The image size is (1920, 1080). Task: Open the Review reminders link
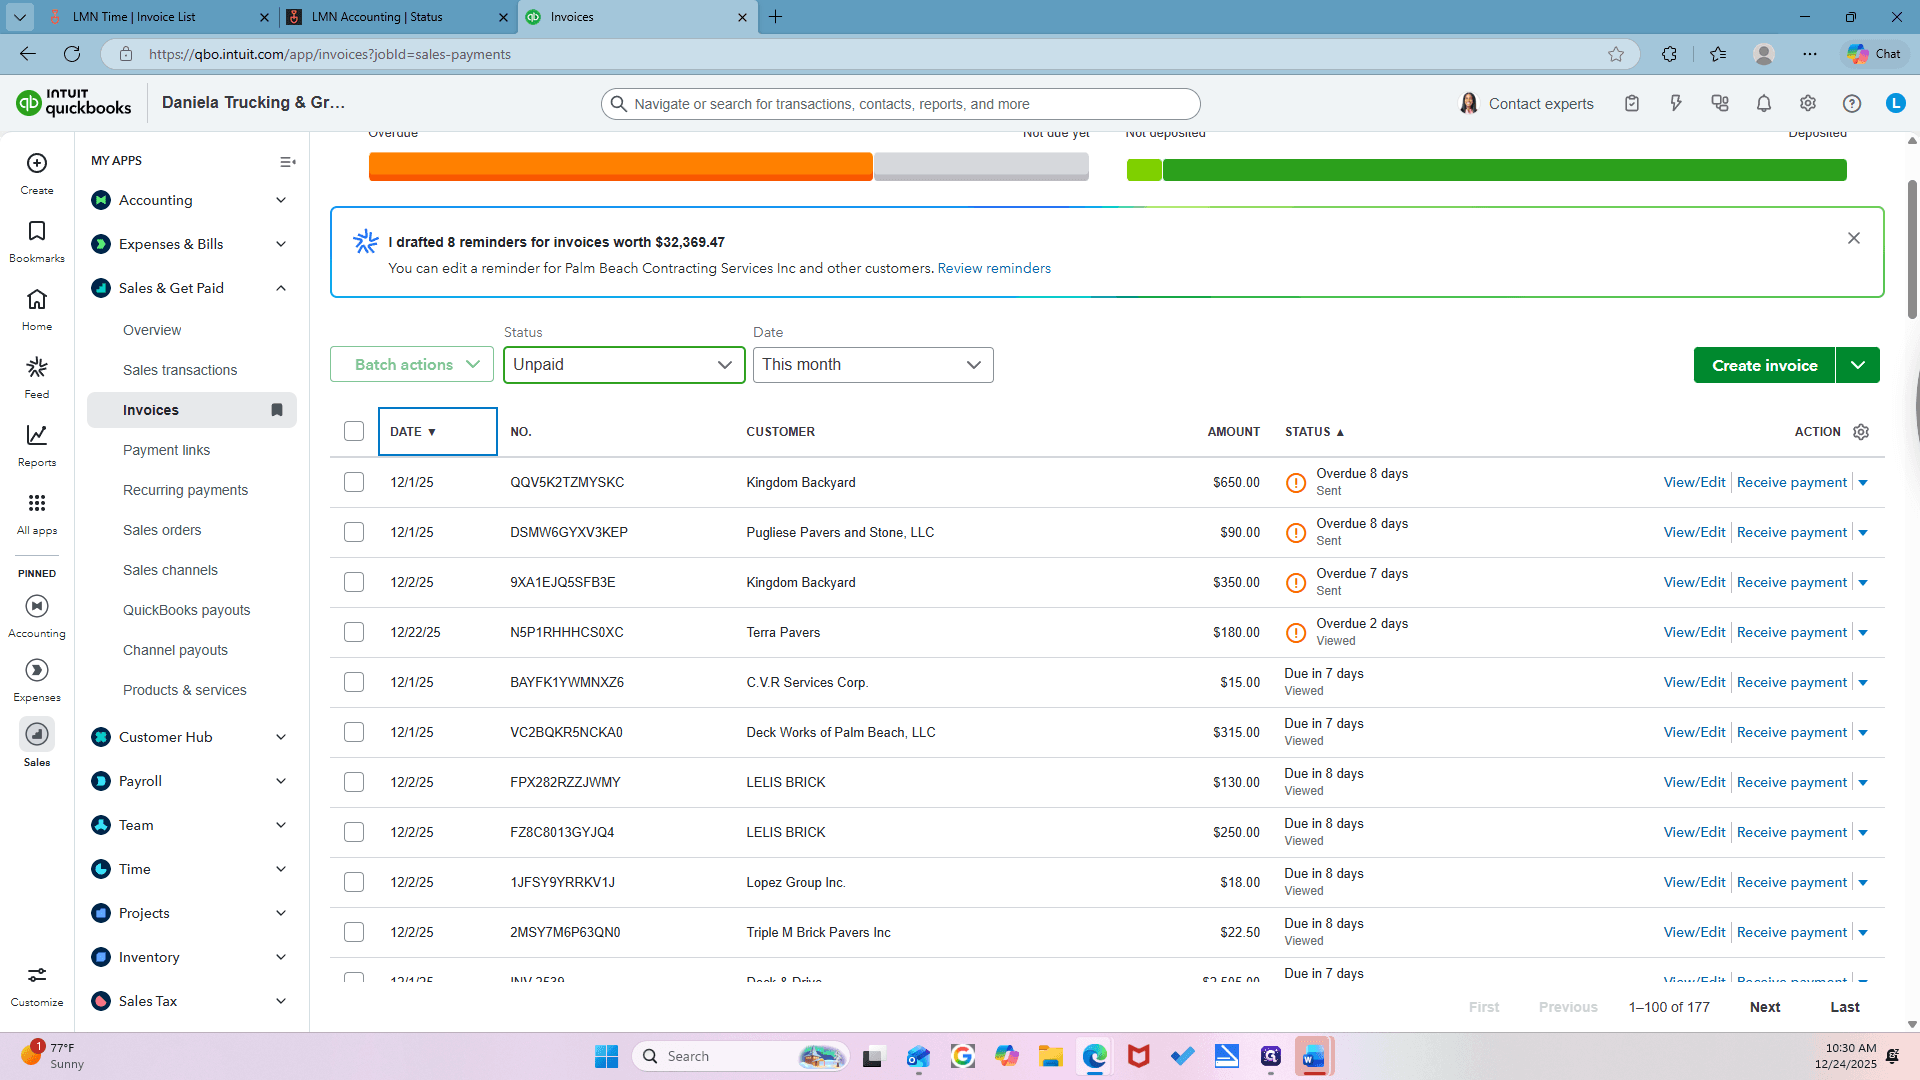[994, 268]
